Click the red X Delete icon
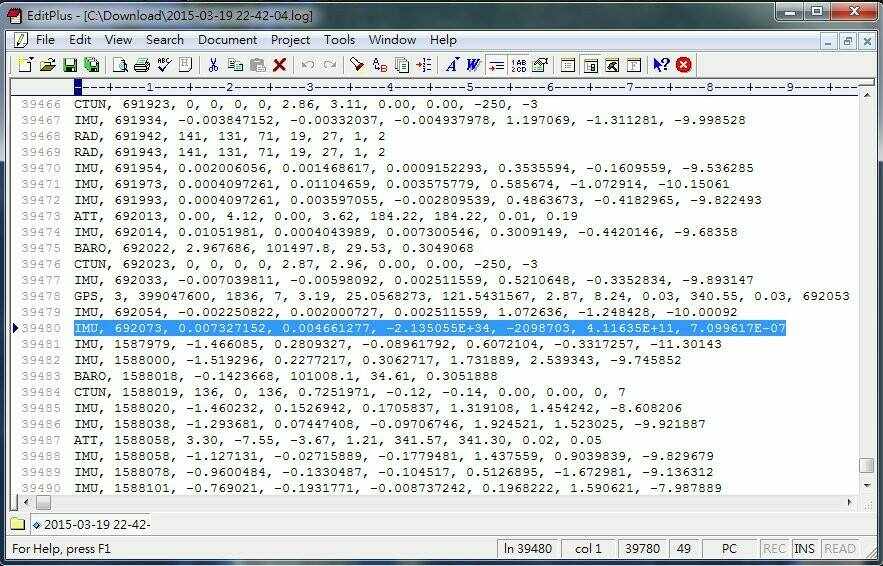 pyautogui.click(x=280, y=65)
